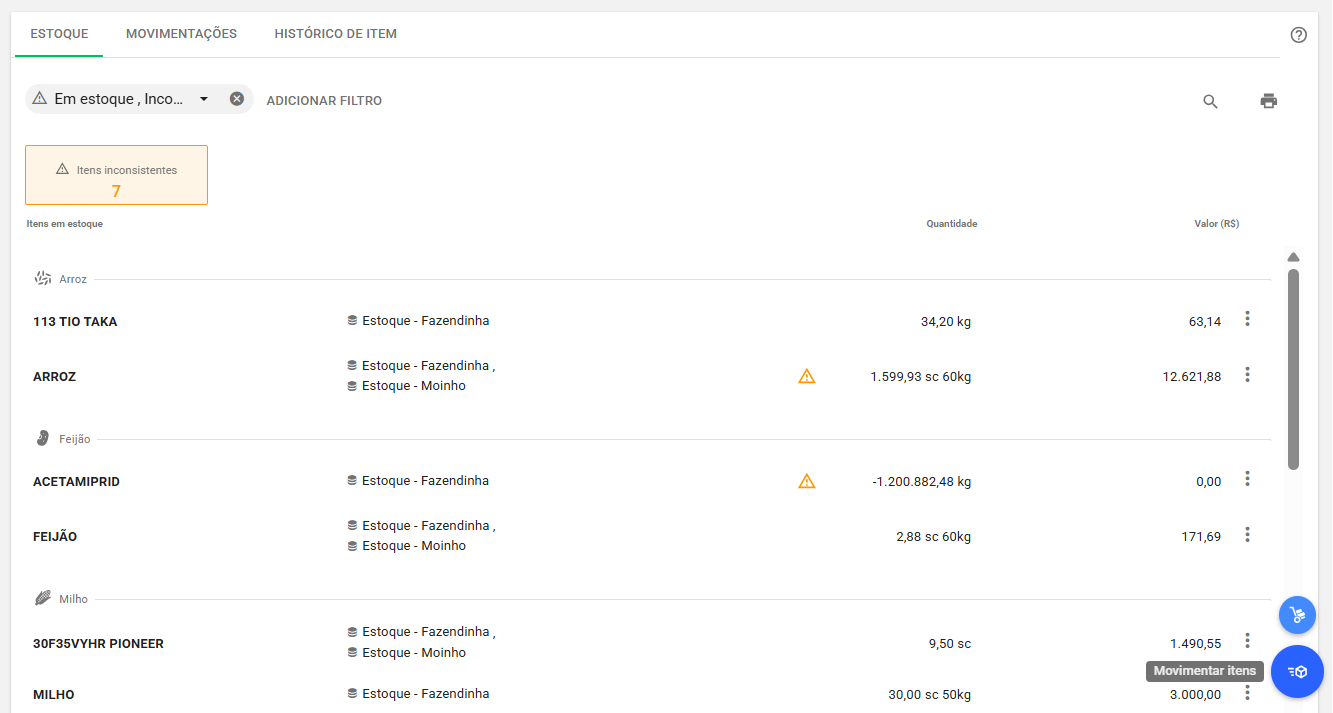Viewport: 1333px width, 713px height.
Task: Click the scroll-up arrow above the scrollbar
Action: click(x=1293, y=257)
